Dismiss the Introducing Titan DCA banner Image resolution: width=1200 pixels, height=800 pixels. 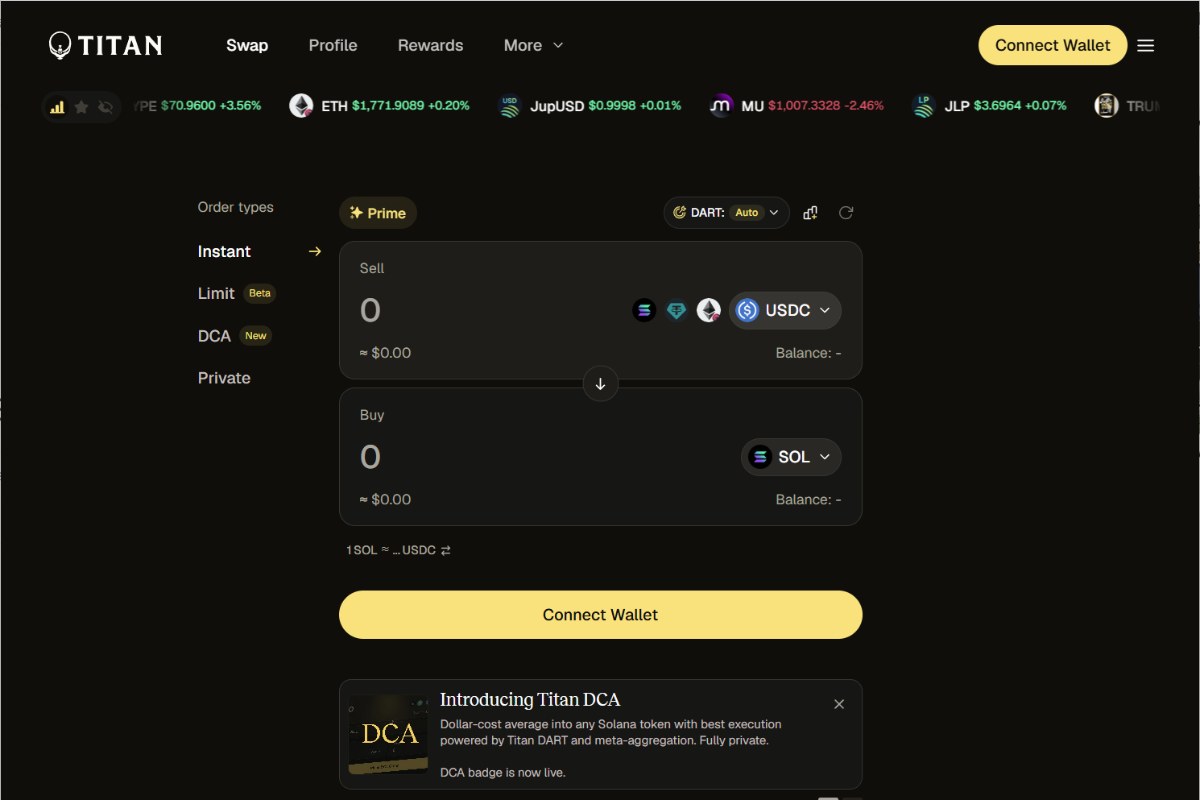(x=839, y=704)
